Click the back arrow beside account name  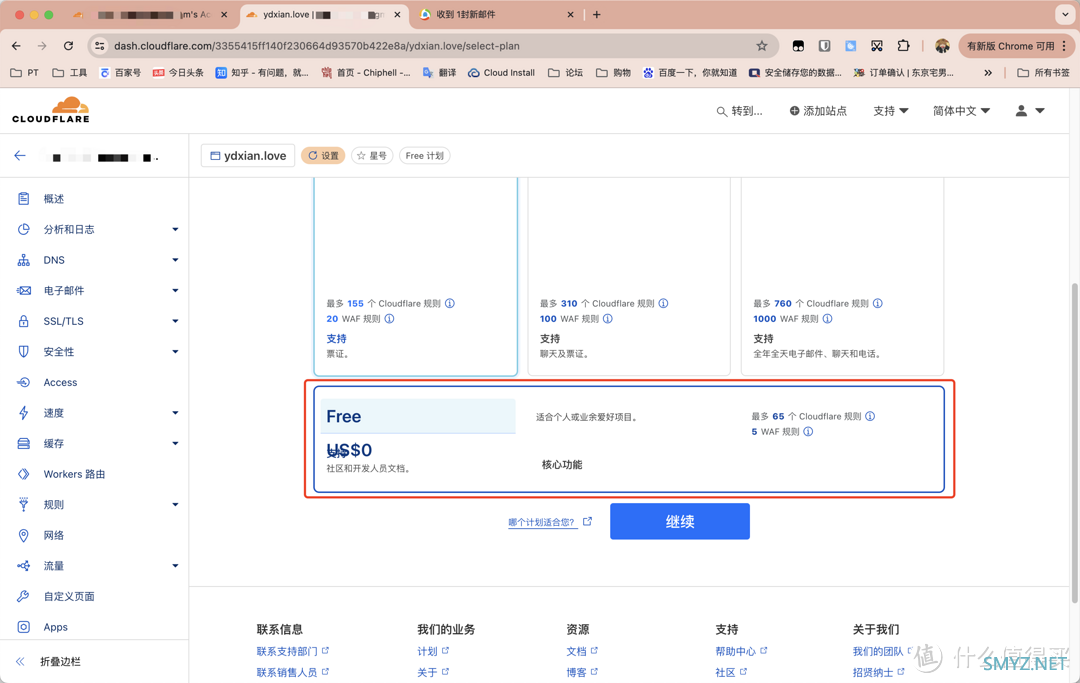(x=20, y=156)
